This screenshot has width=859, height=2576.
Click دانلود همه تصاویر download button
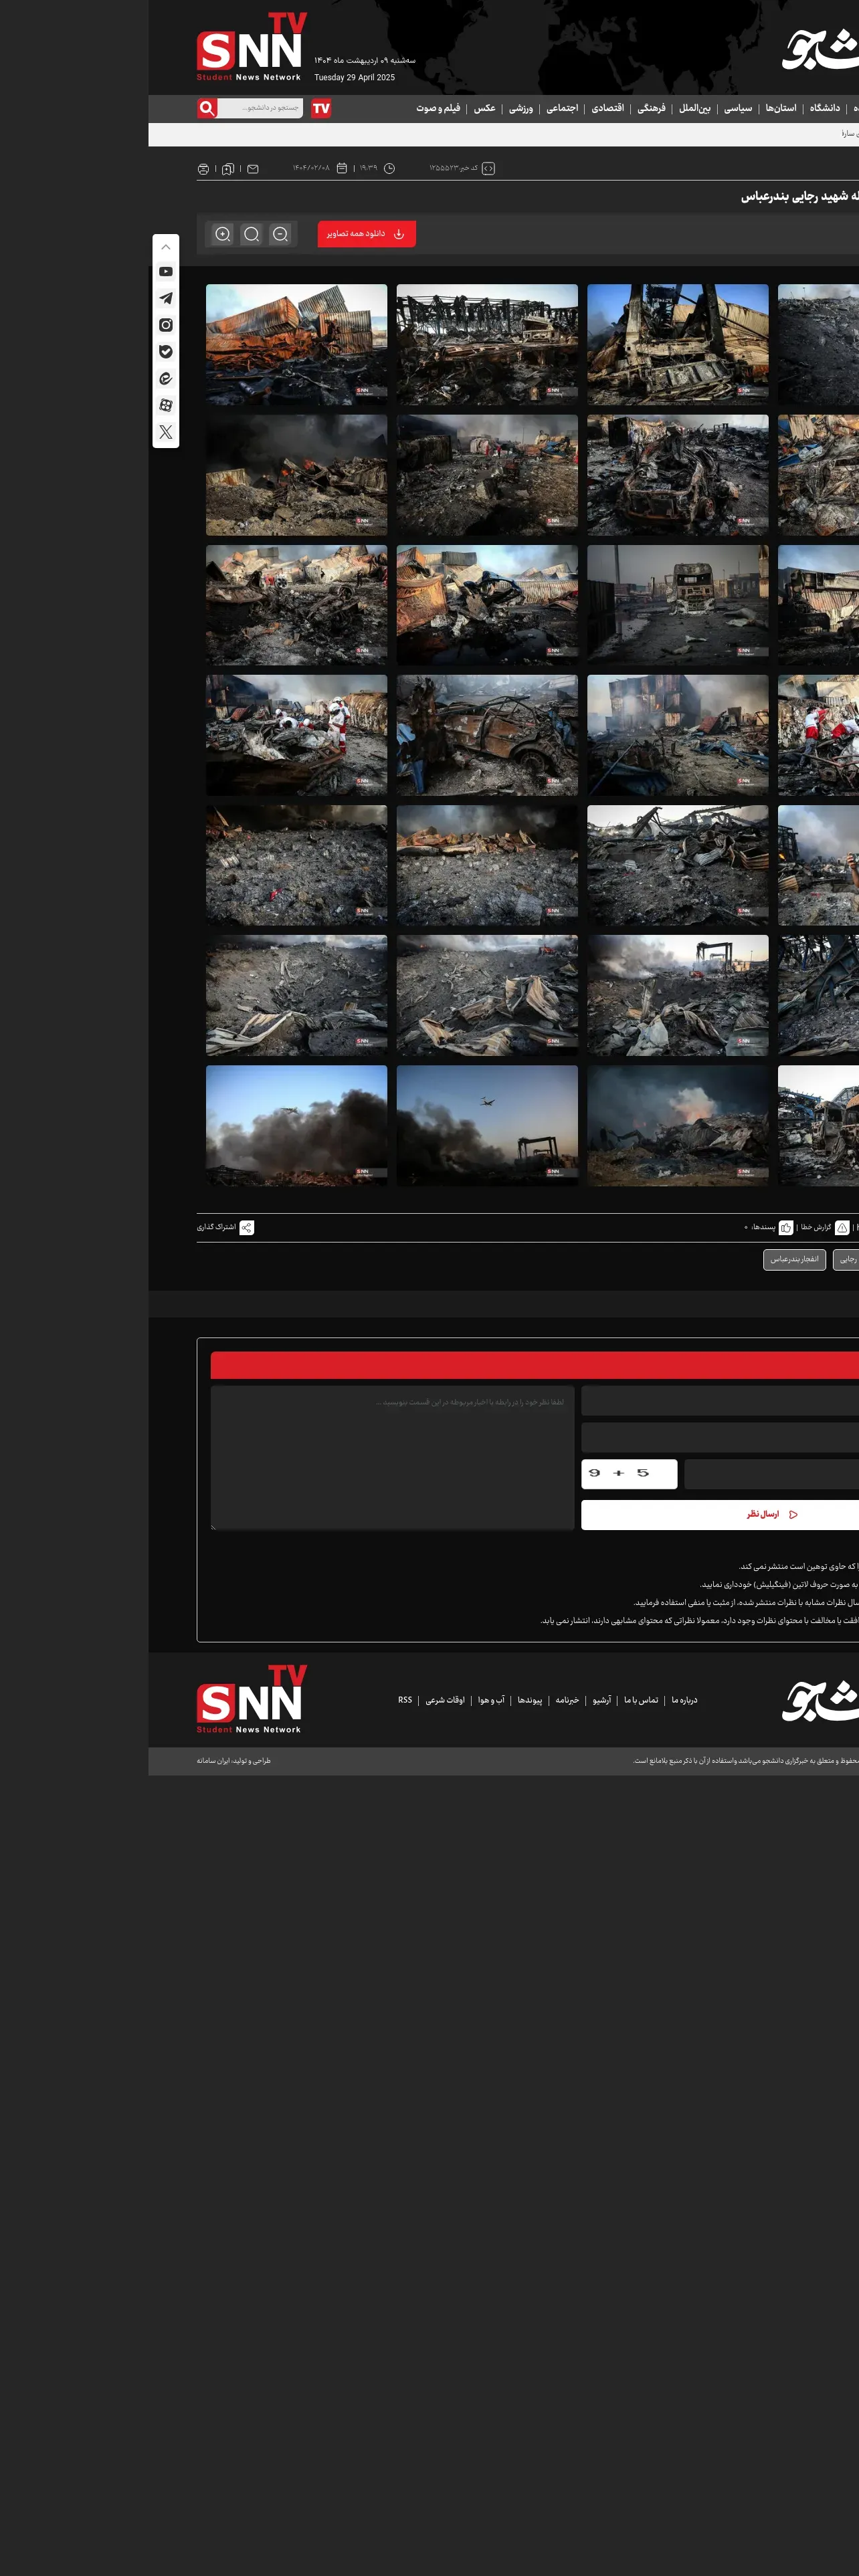pos(367,234)
